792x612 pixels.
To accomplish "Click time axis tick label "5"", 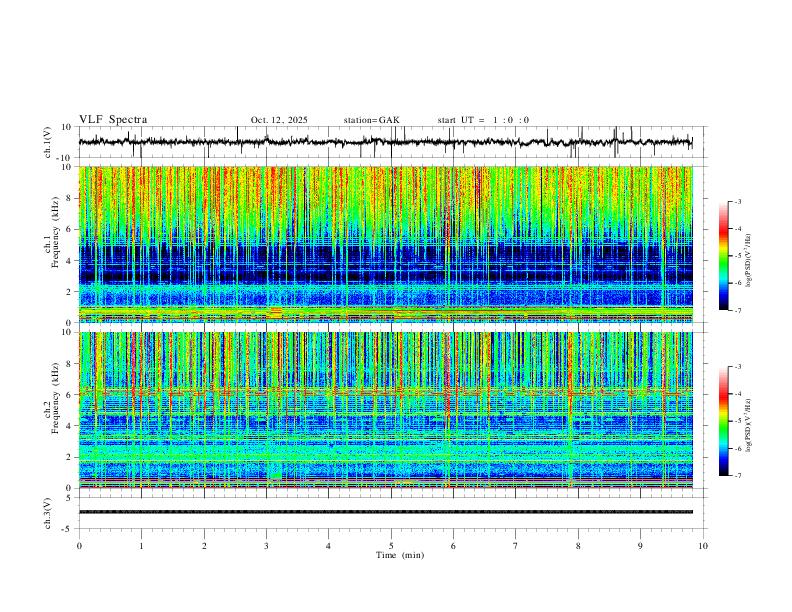I will [x=391, y=546].
